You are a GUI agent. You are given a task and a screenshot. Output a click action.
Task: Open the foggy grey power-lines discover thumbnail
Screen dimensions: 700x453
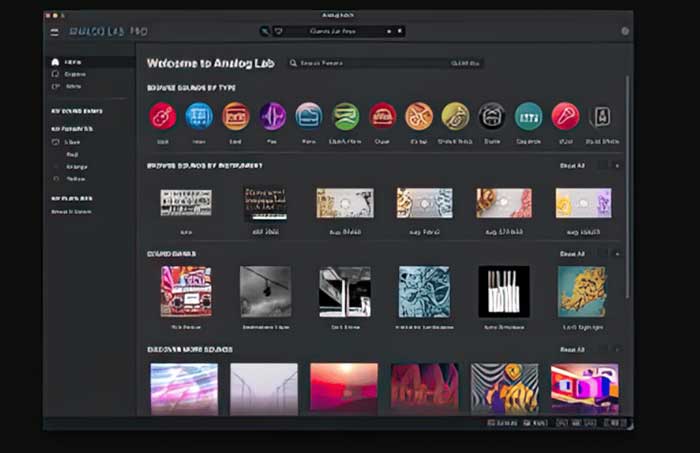click(264, 389)
